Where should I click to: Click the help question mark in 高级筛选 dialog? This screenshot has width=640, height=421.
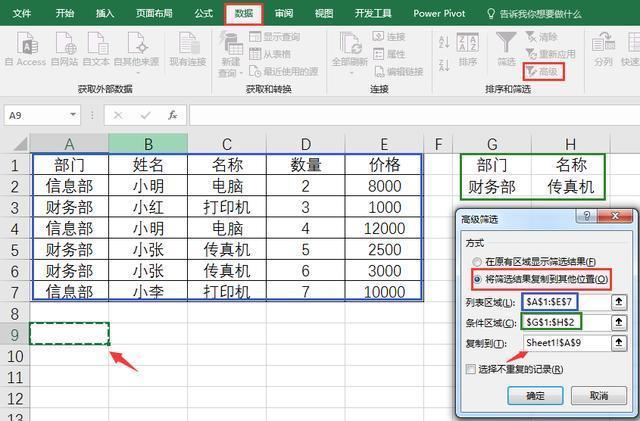click(587, 216)
